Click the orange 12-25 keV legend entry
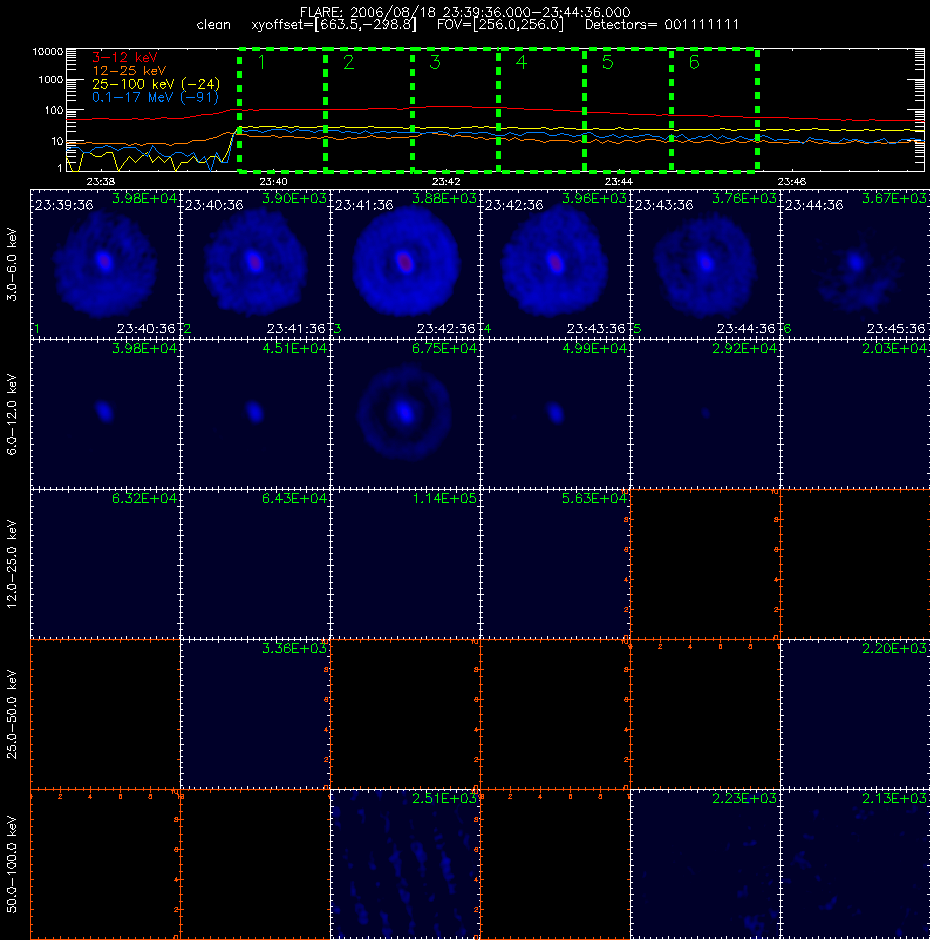This screenshot has height=940, width=930. [129, 71]
